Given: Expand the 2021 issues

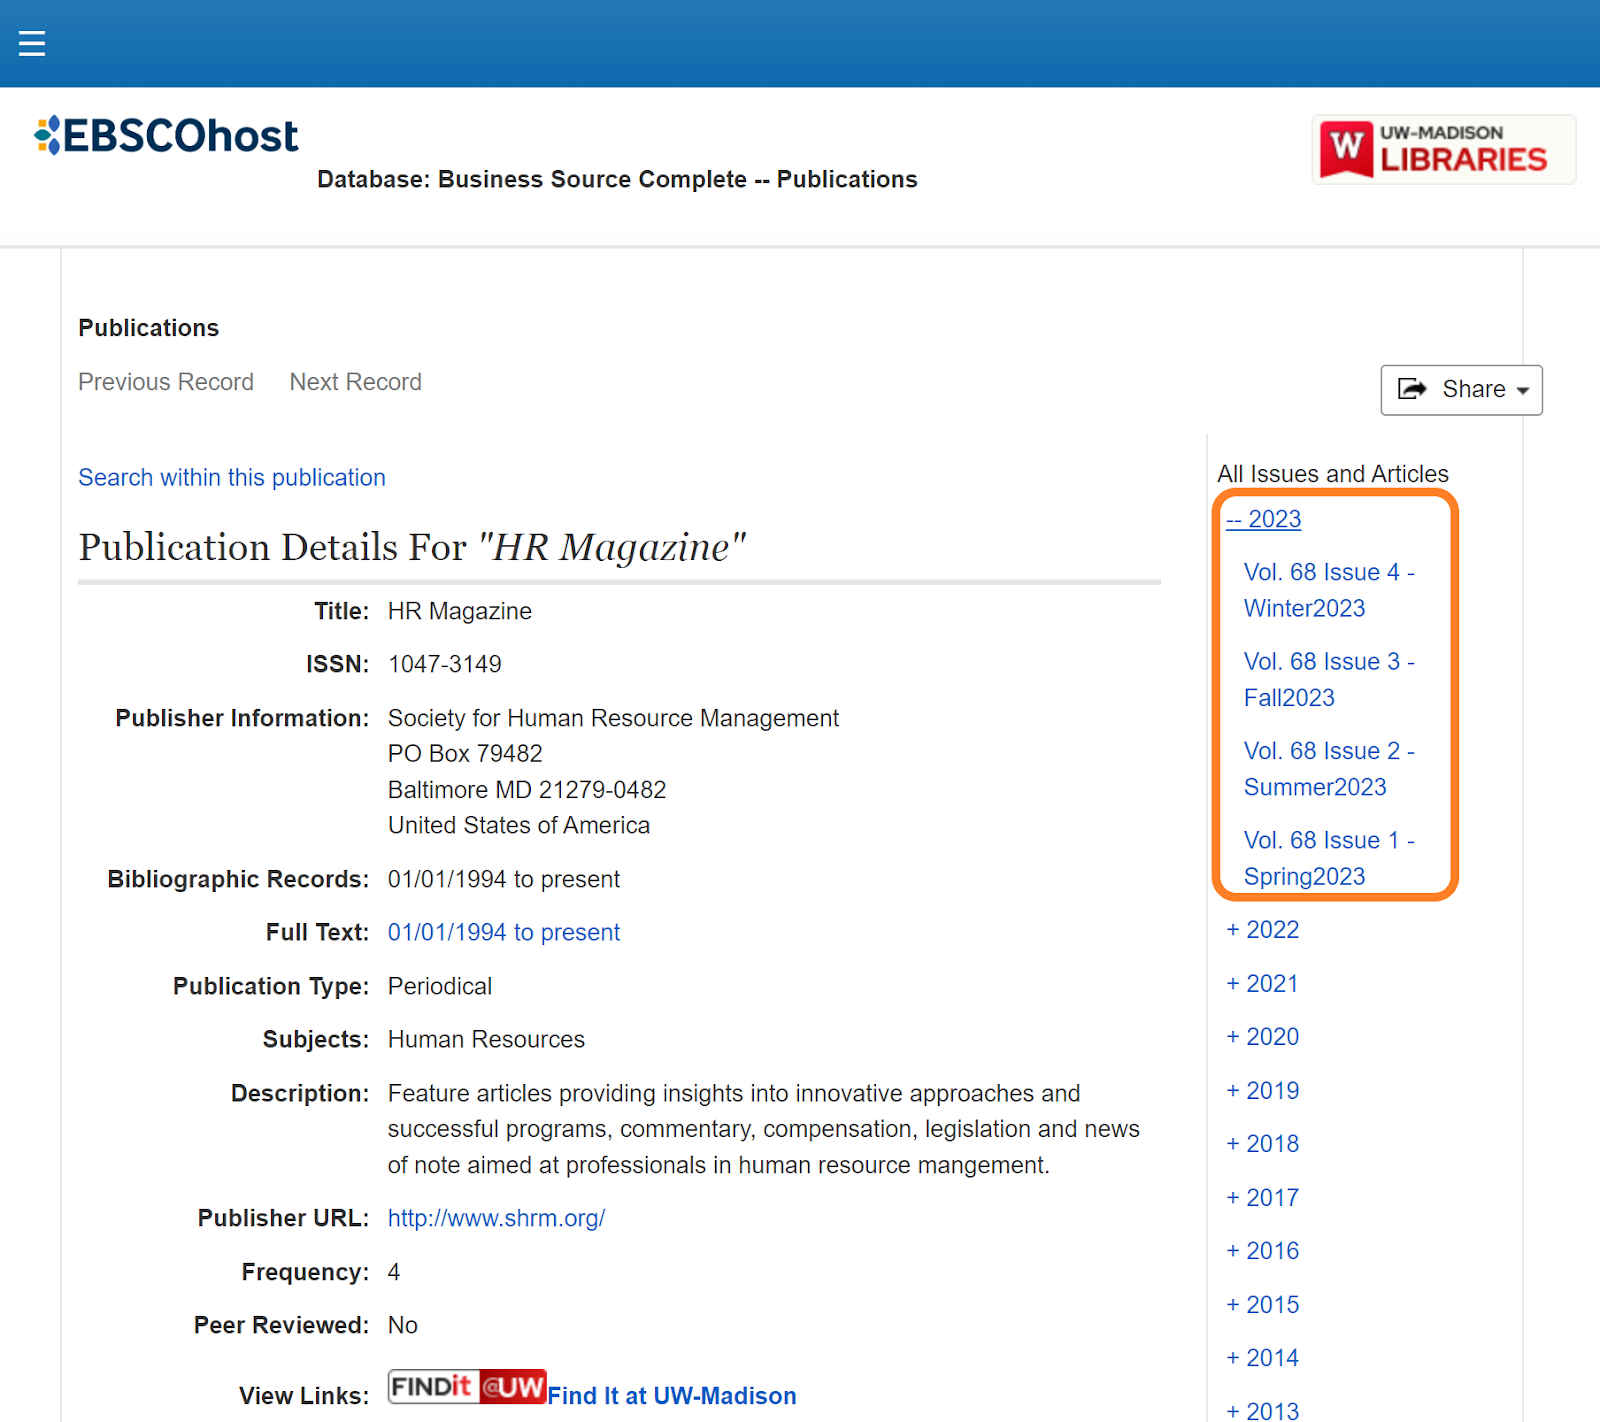Looking at the screenshot, I should tap(1262, 983).
